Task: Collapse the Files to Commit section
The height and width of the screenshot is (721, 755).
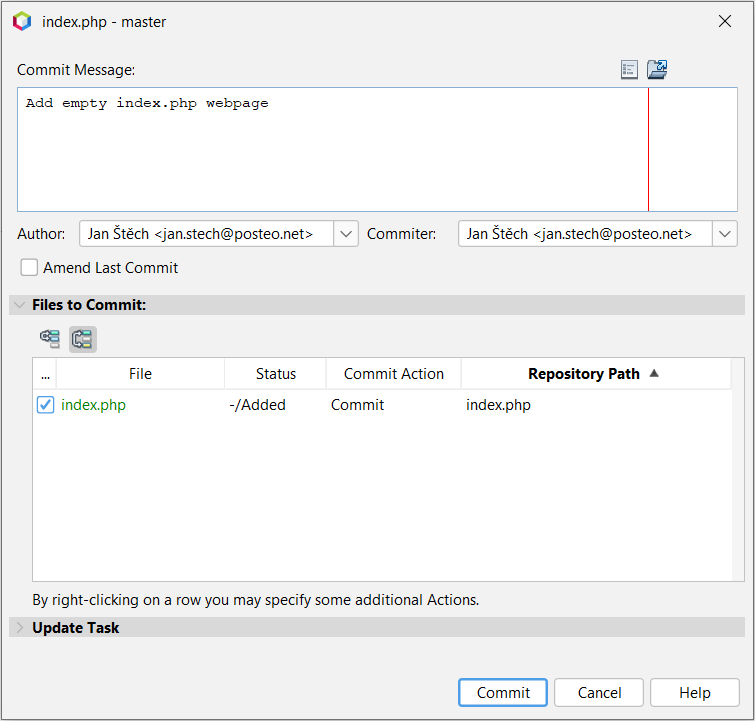Action: [x=20, y=305]
